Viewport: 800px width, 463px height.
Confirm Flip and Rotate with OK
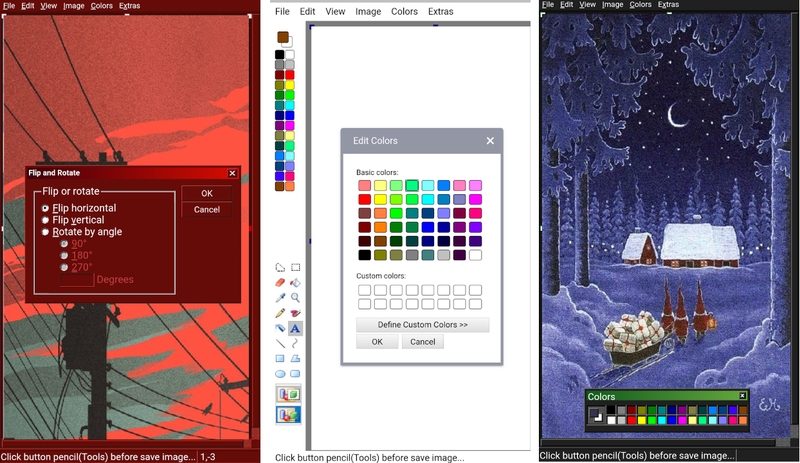tap(207, 193)
